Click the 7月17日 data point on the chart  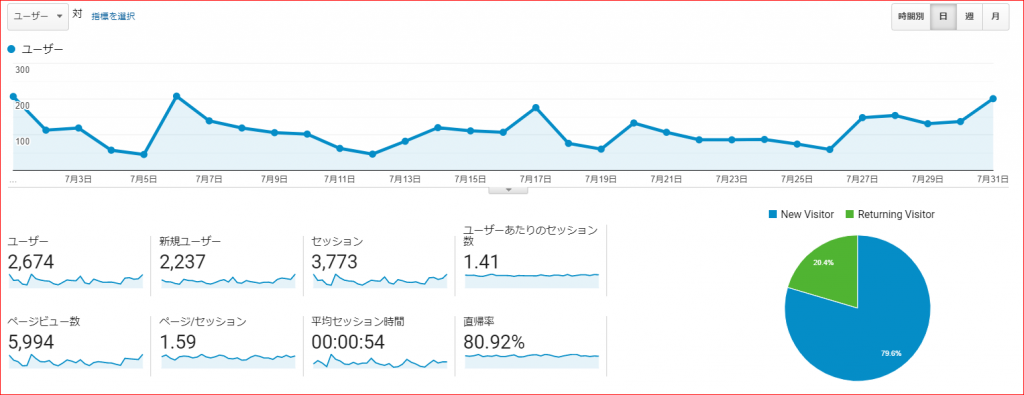pyautogui.click(x=536, y=107)
